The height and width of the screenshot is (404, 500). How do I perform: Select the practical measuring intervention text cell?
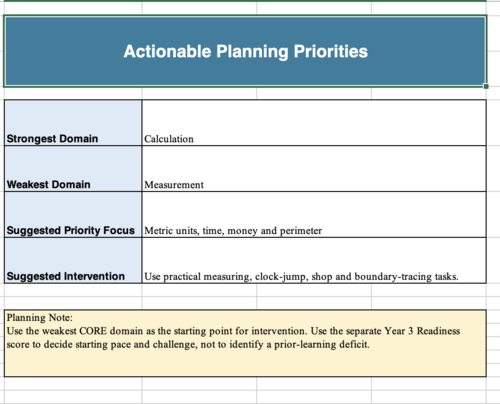click(x=314, y=261)
